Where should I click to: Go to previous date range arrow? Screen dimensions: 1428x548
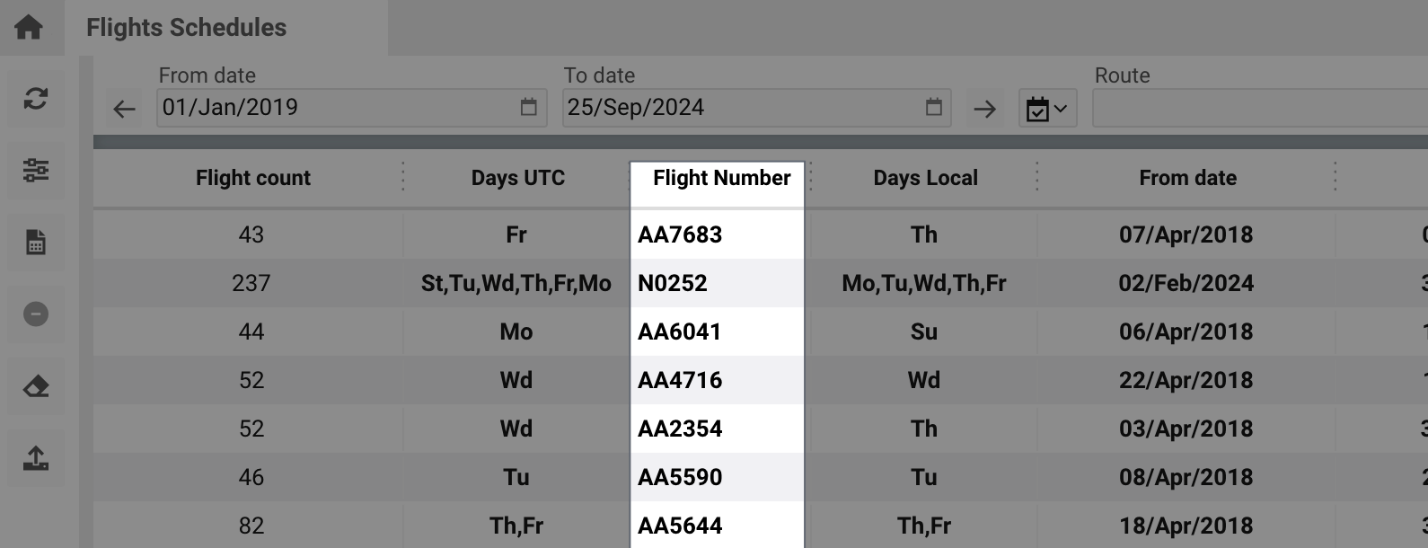(124, 109)
